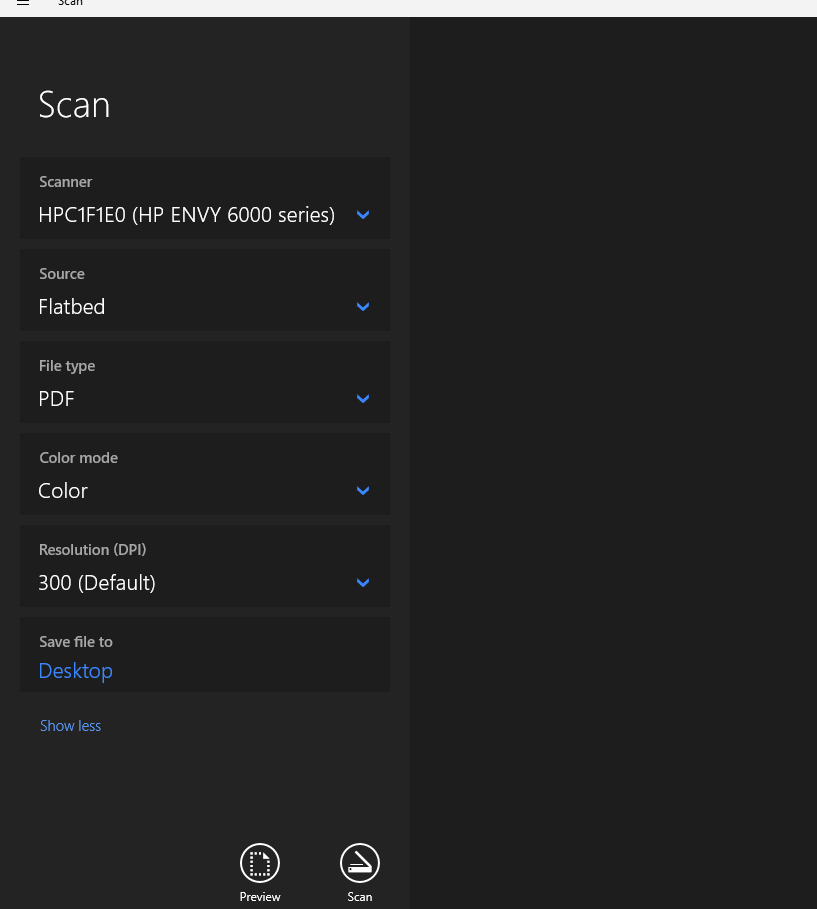Open the hamburger menu at top left

click(x=22, y=4)
